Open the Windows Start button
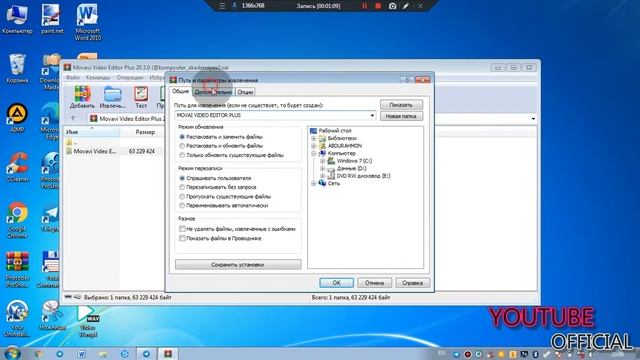The image size is (640, 360). pos(12,353)
